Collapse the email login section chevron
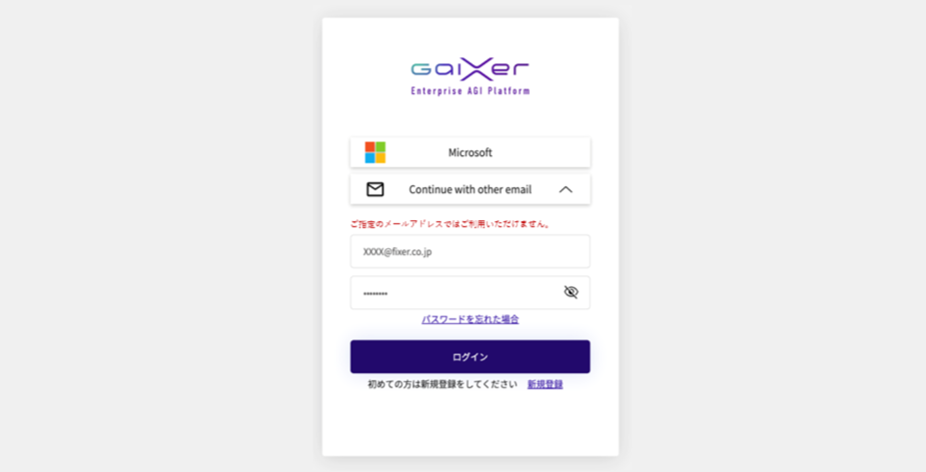The height and width of the screenshot is (472, 926). click(x=565, y=190)
